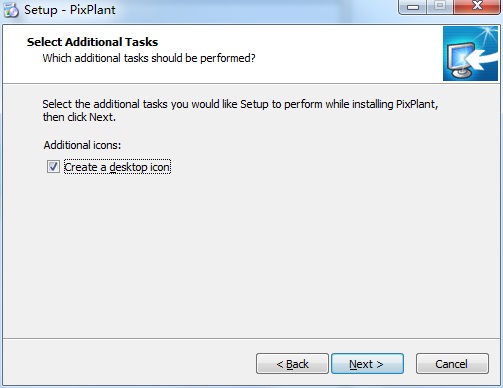Click the instruction text about installing PixPlant
This screenshot has width=503, height=388.
tap(240, 110)
